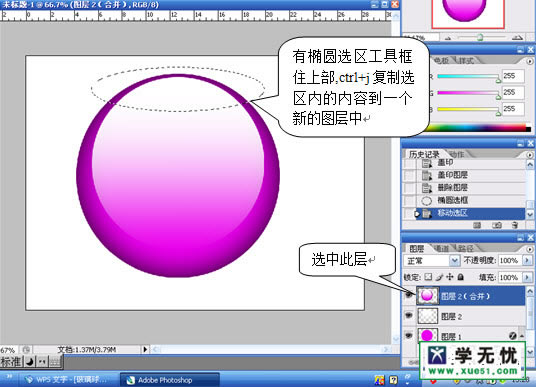Click the opacity 不透明度 value field

point(510,261)
